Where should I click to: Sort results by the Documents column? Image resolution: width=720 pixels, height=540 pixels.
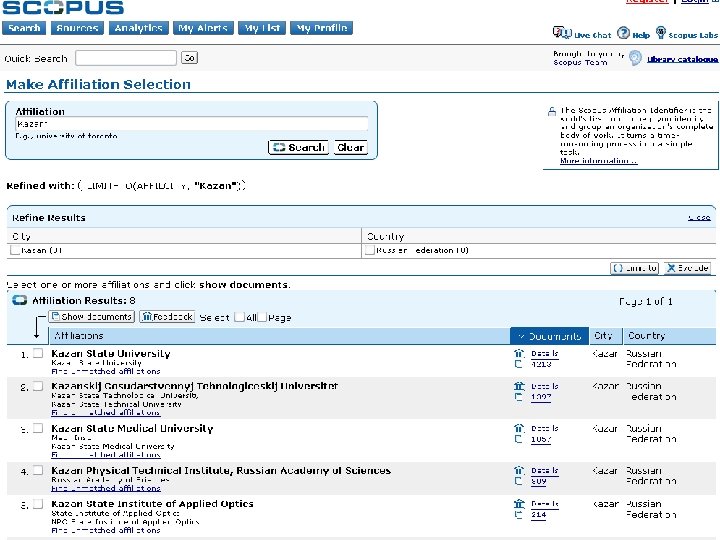coord(550,336)
